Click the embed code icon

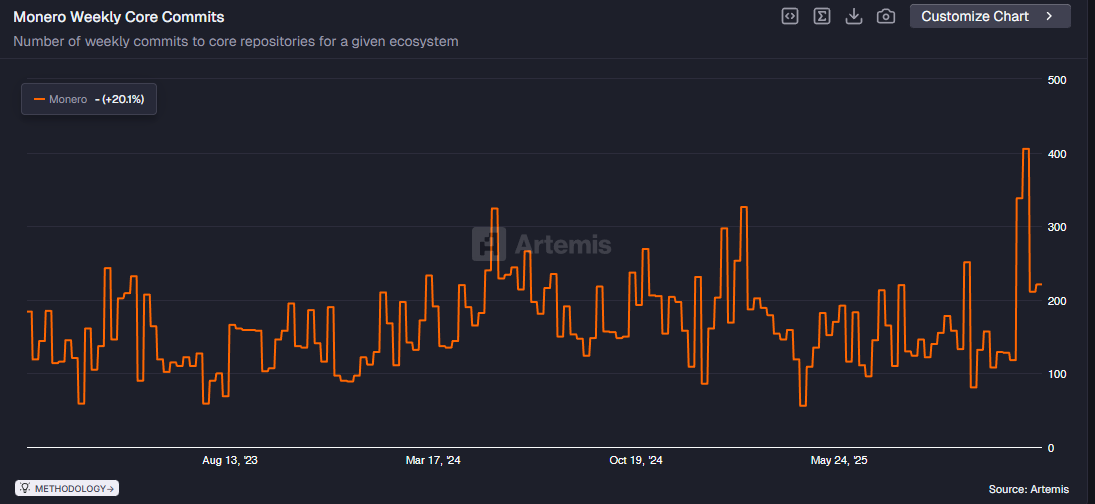pos(790,16)
